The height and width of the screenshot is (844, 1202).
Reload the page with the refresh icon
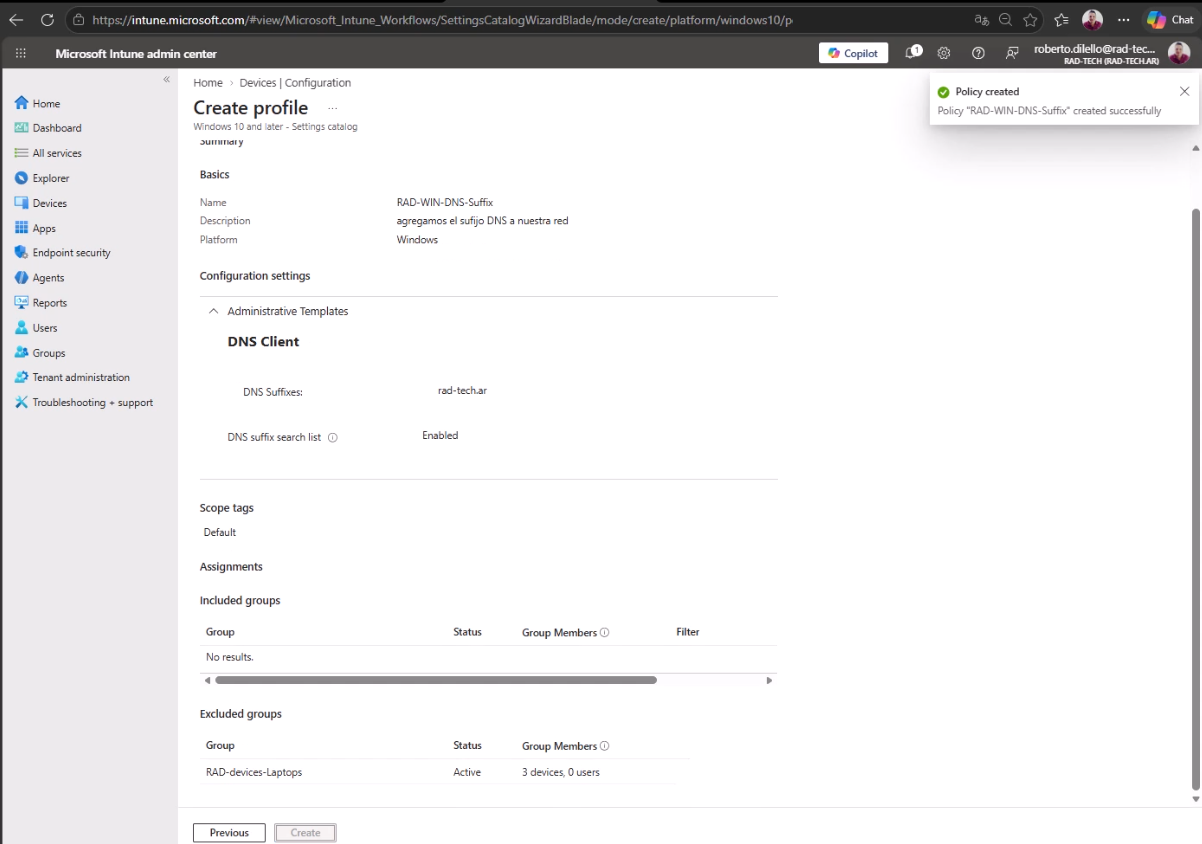47,20
